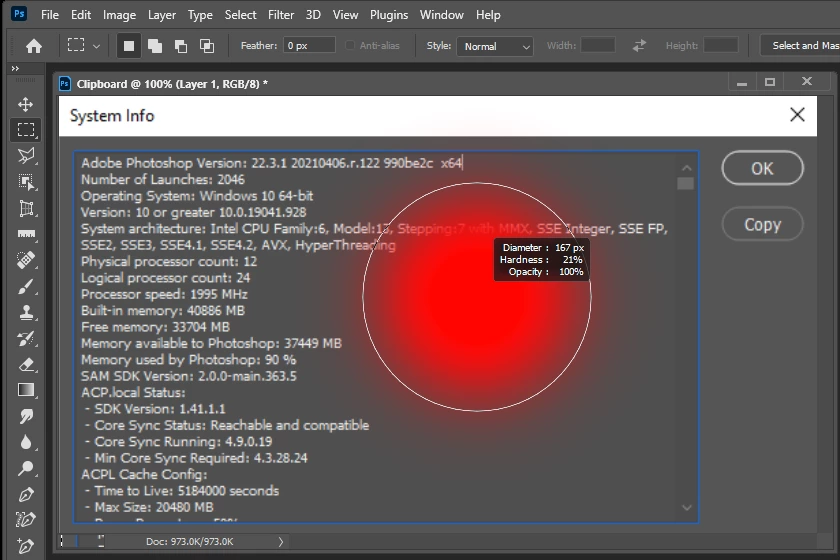
Task: Open the Style dropdown set to Normal
Action: click(x=495, y=47)
